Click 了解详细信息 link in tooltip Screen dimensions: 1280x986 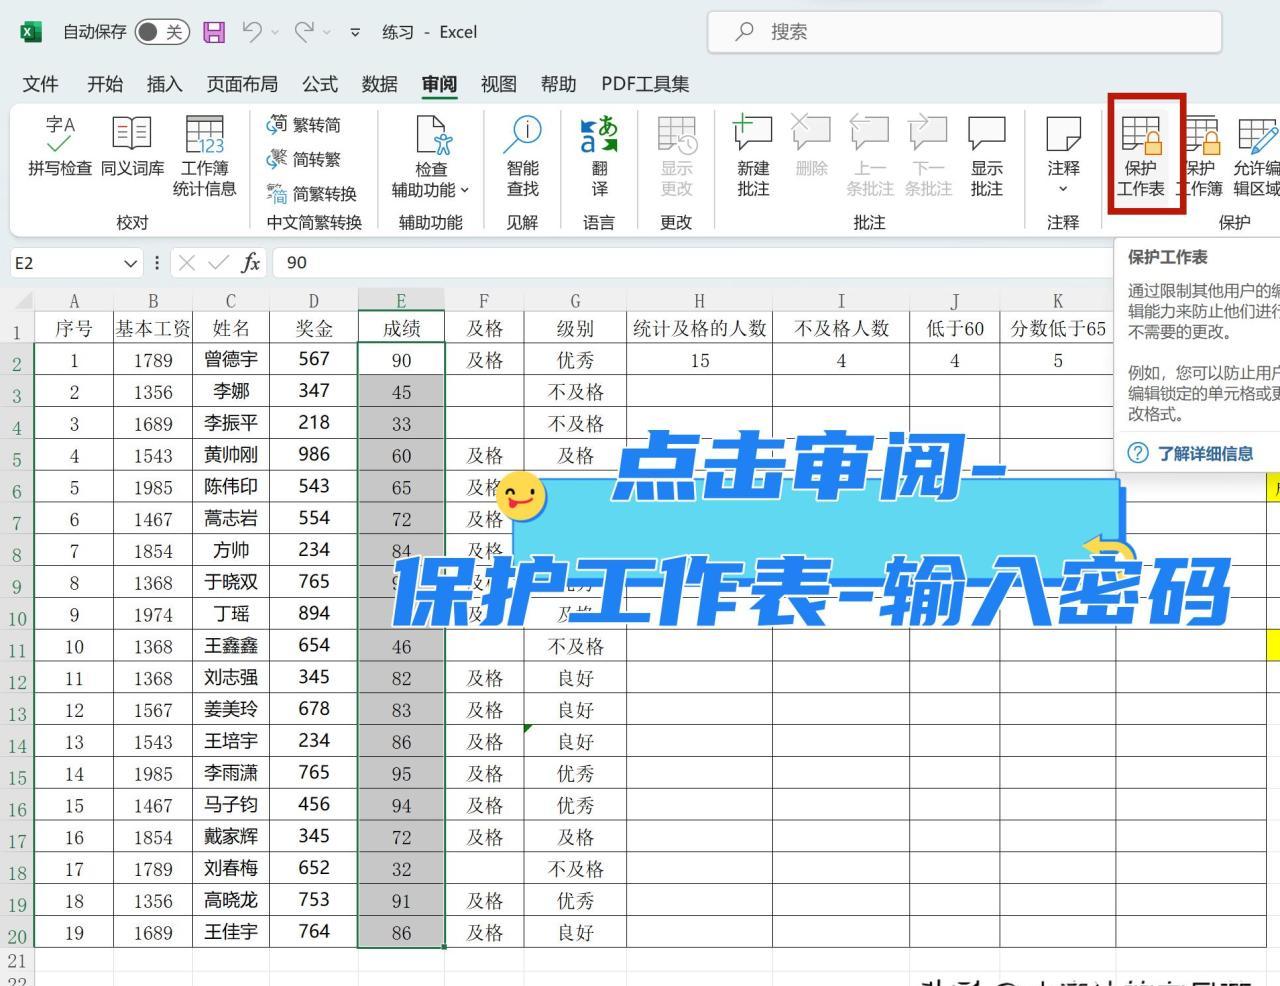click(x=1205, y=454)
